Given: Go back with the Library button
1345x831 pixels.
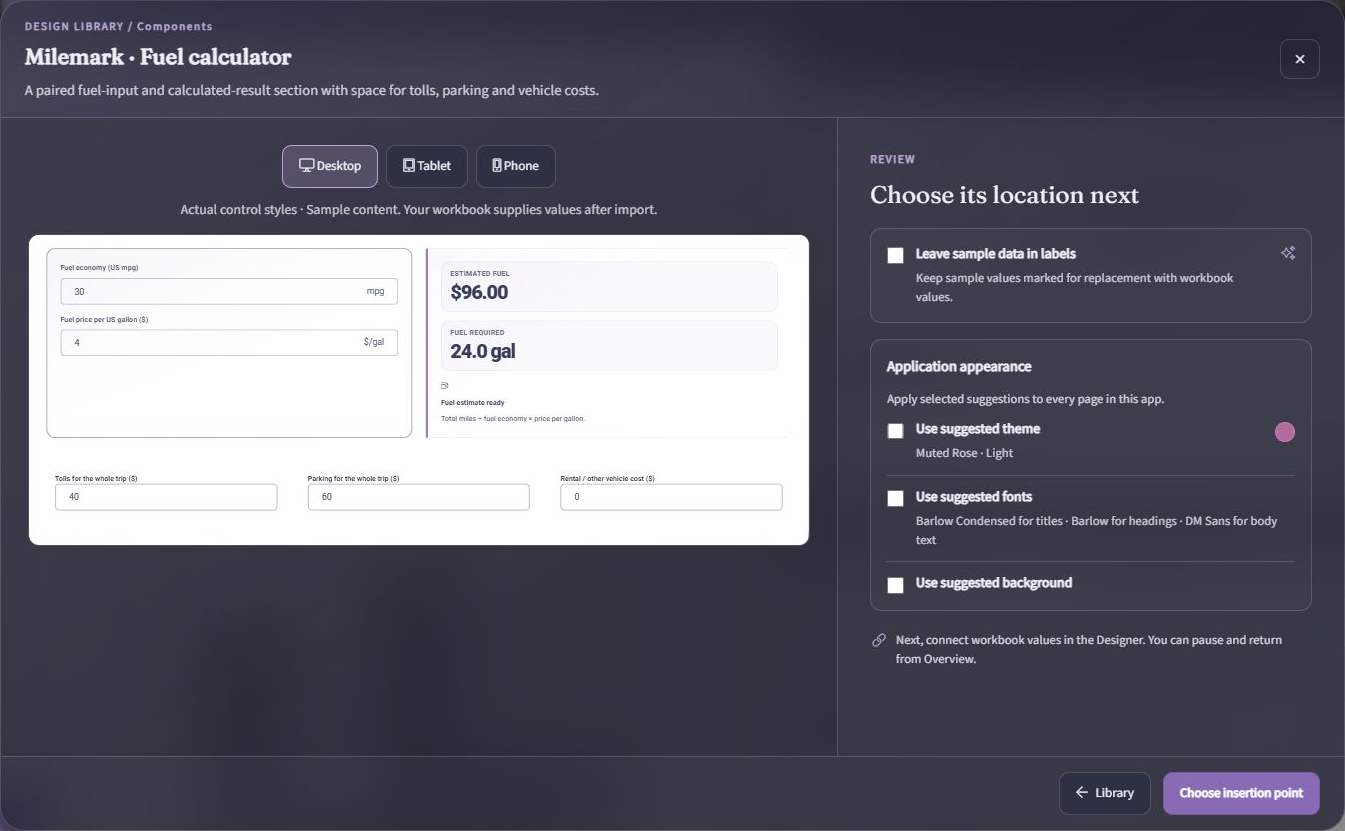Looking at the screenshot, I should pos(1105,793).
